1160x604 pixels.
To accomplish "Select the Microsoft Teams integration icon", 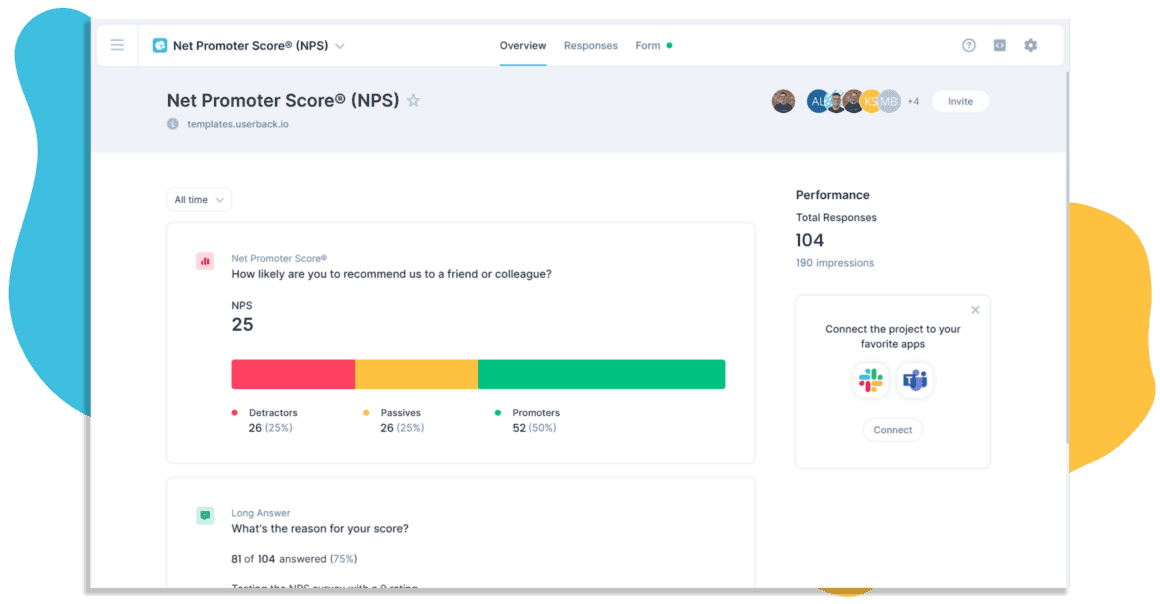I will tap(915, 381).
